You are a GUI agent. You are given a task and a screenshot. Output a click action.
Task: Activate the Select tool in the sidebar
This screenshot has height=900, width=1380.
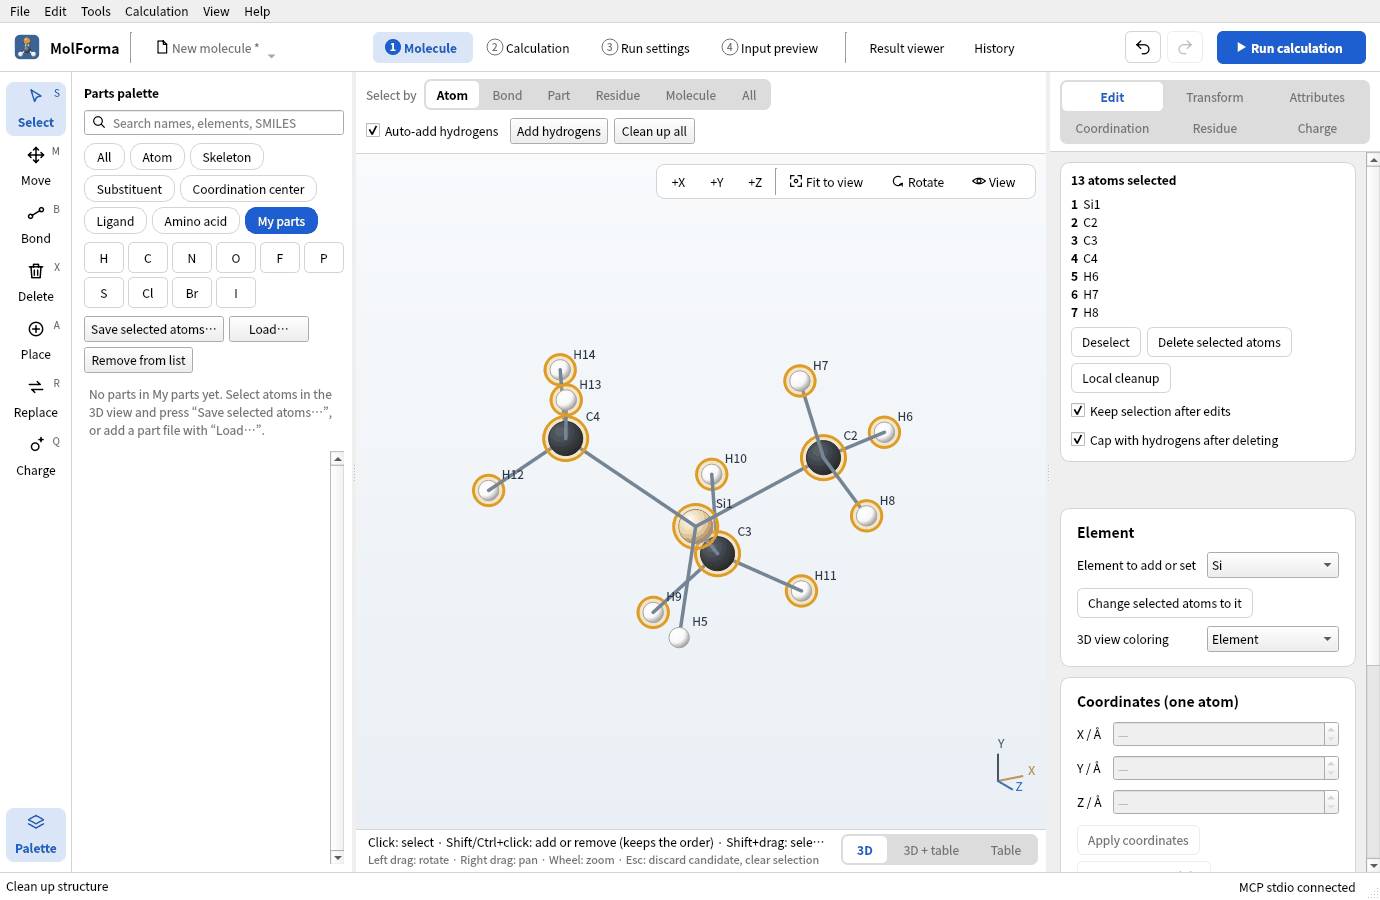36,109
